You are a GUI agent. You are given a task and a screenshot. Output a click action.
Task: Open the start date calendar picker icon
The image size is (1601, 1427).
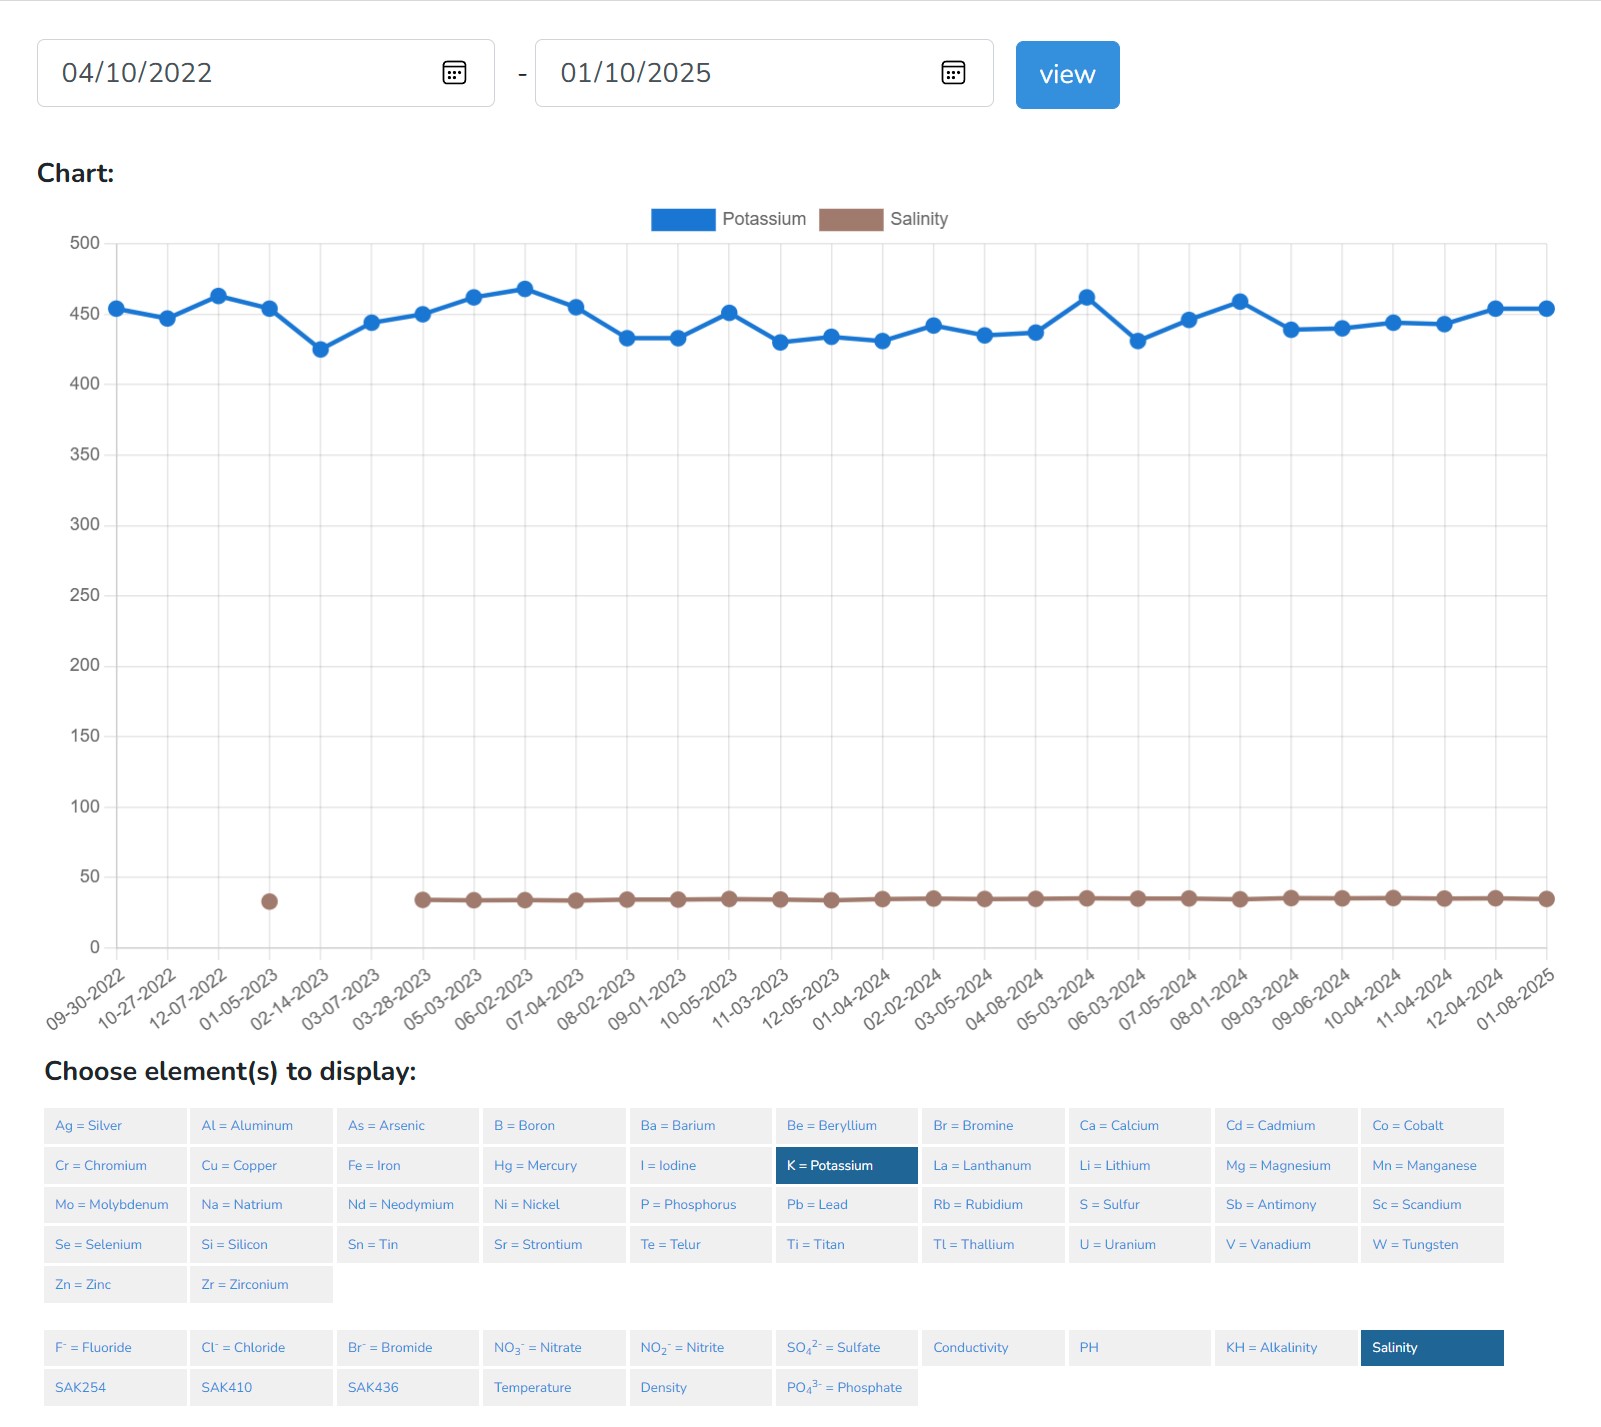point(454,73)
